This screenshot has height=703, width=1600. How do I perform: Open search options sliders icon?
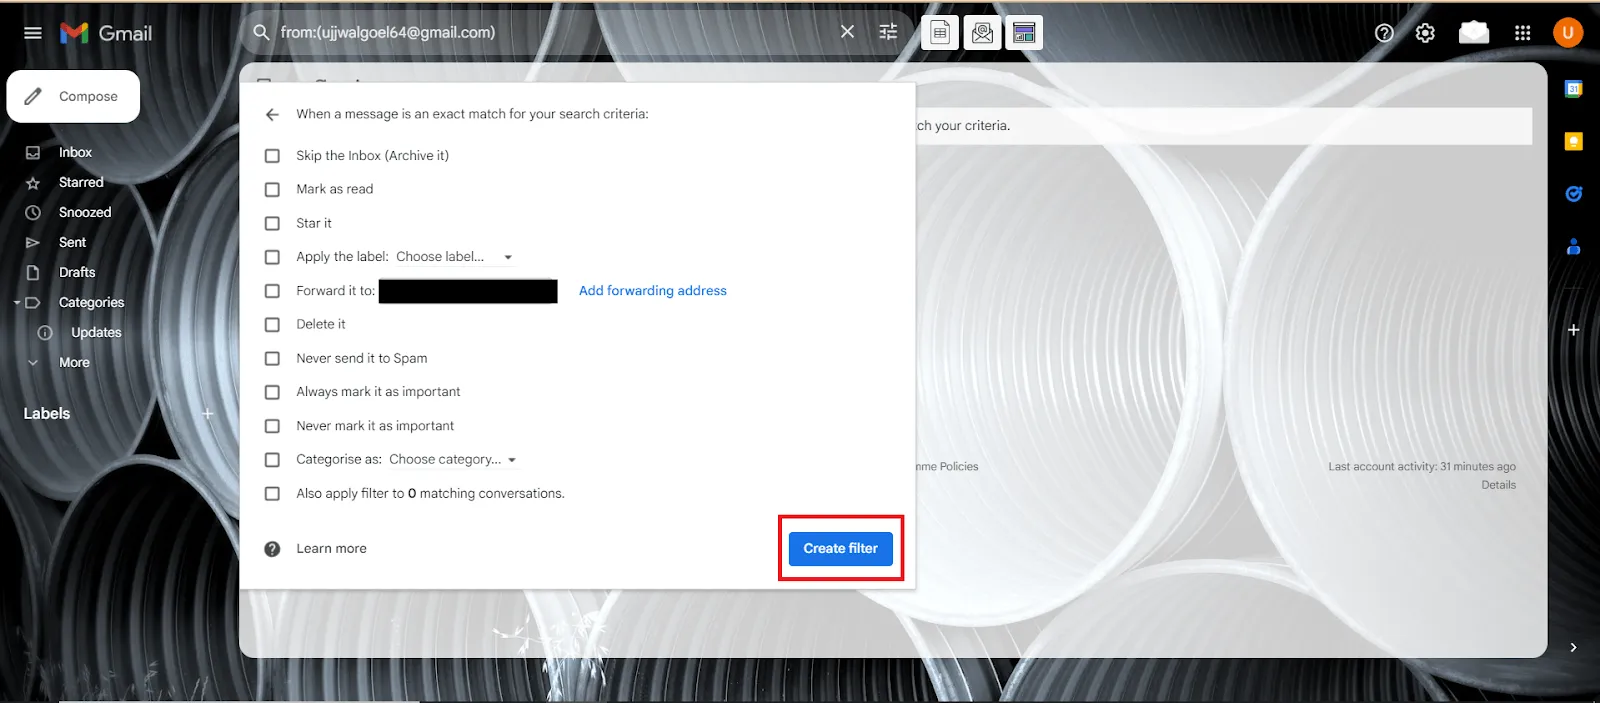pos(888,32)
